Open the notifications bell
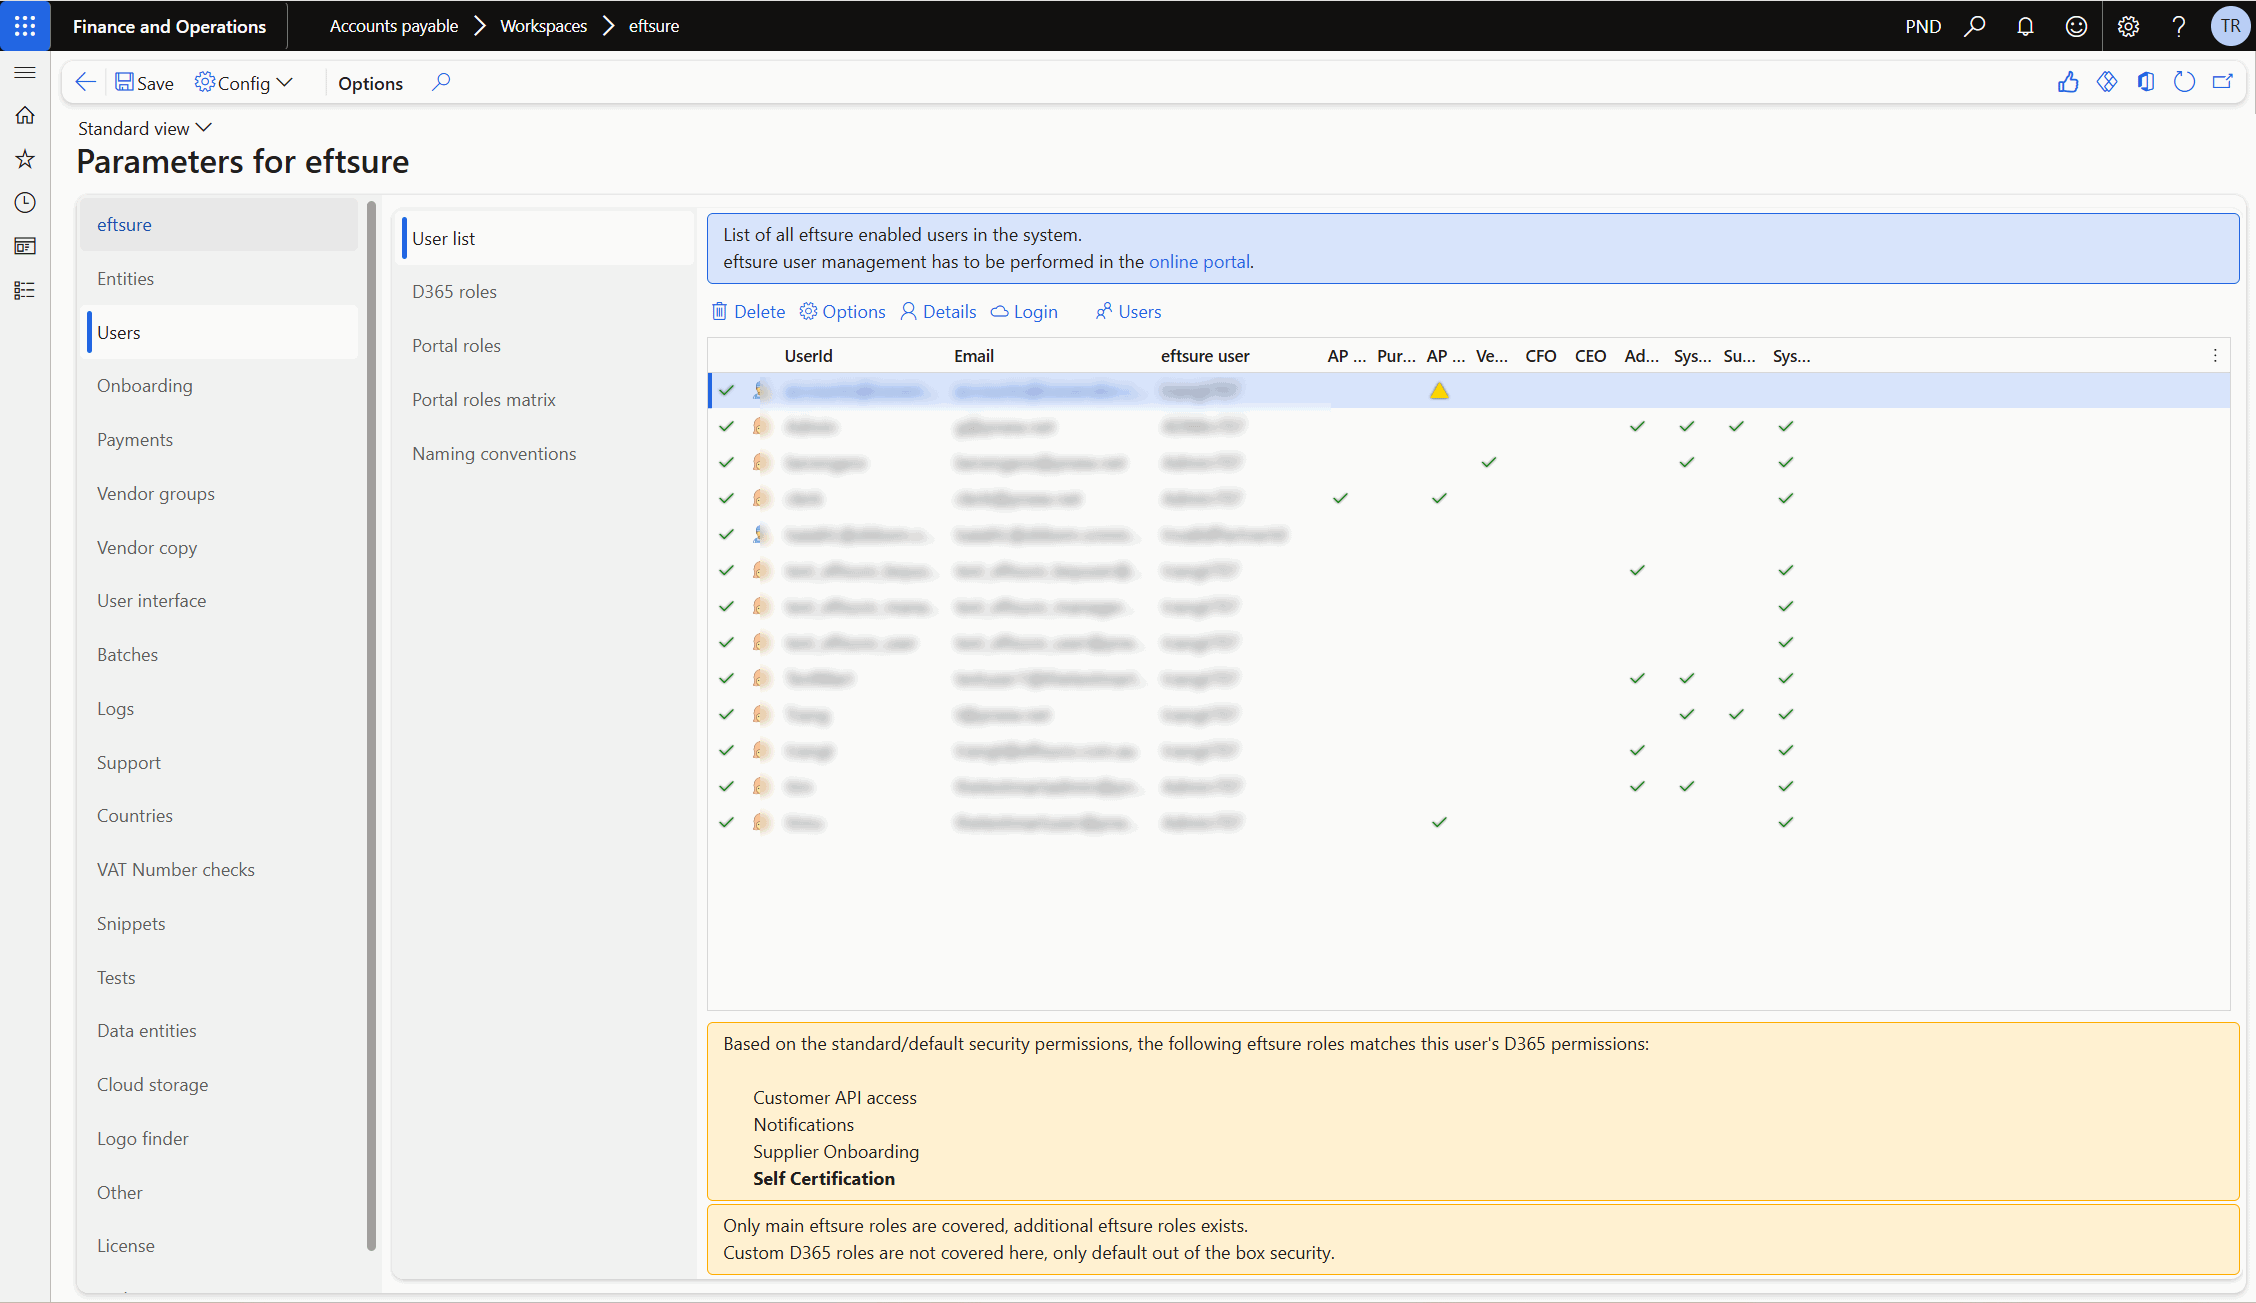 pos(2025,26)
